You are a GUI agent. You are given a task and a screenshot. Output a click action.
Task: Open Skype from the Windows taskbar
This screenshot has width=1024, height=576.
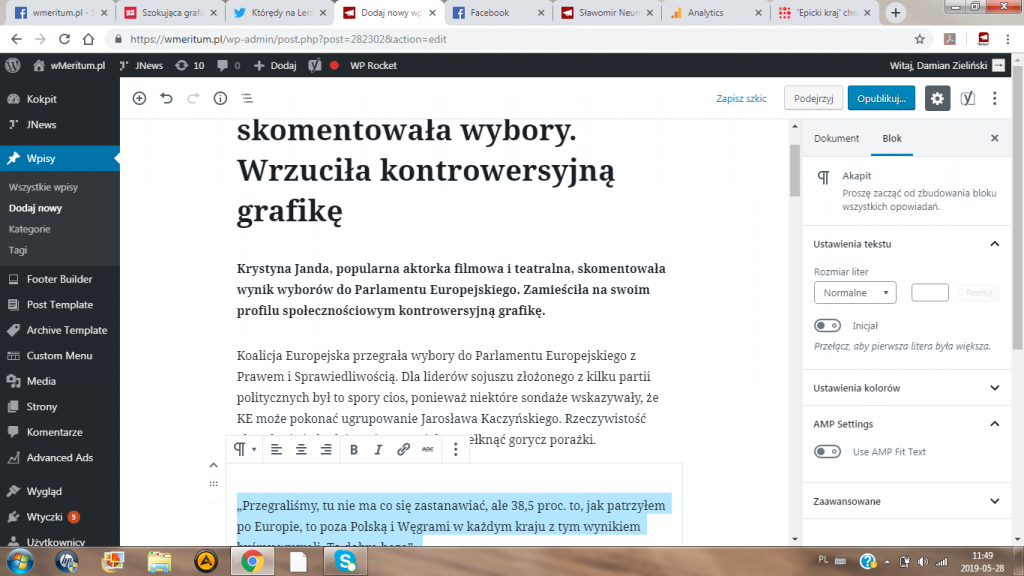pyautogui.click(x=345, y=561)
